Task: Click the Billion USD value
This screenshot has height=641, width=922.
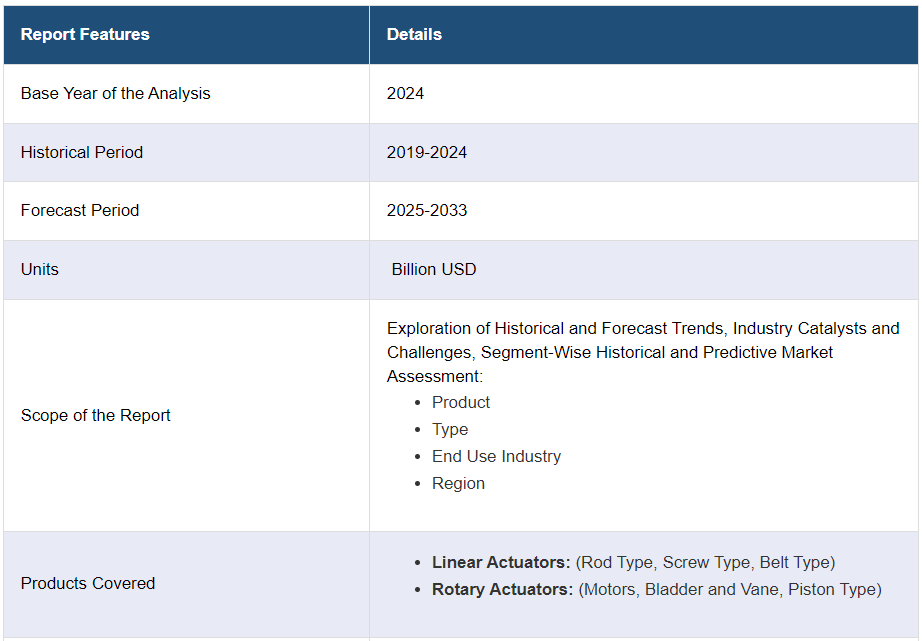Action: (x=434, y=269)
